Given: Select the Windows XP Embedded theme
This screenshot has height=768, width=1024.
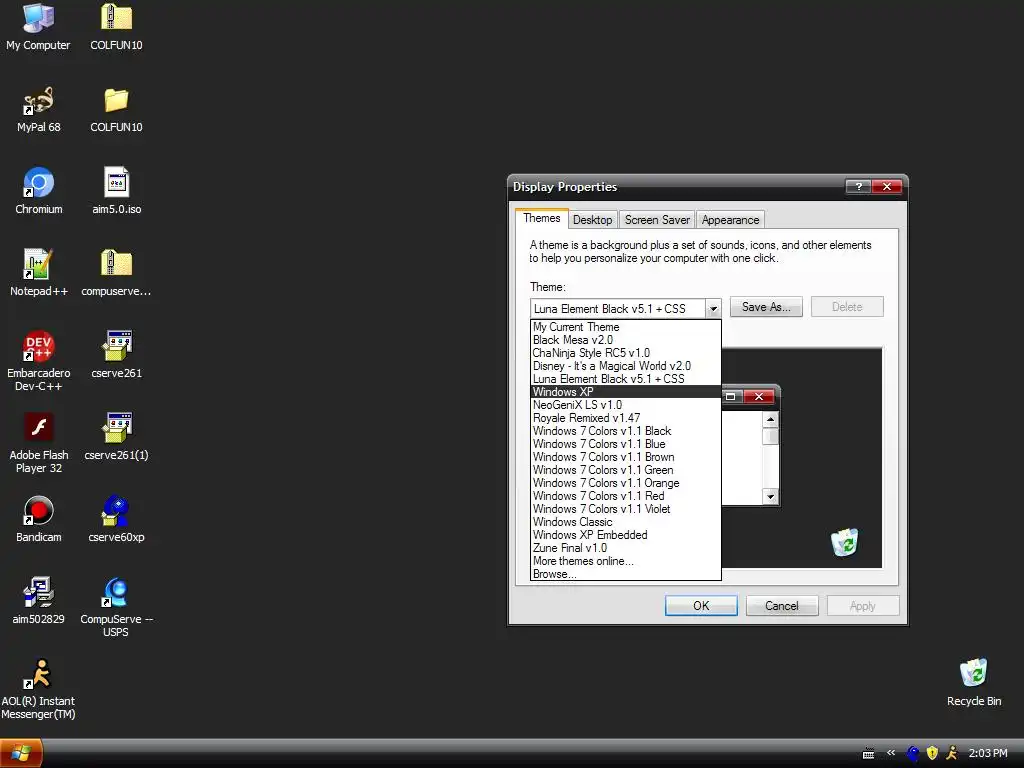Looking at the screenshot, I should pyautogui.click(x=626, y=535).
